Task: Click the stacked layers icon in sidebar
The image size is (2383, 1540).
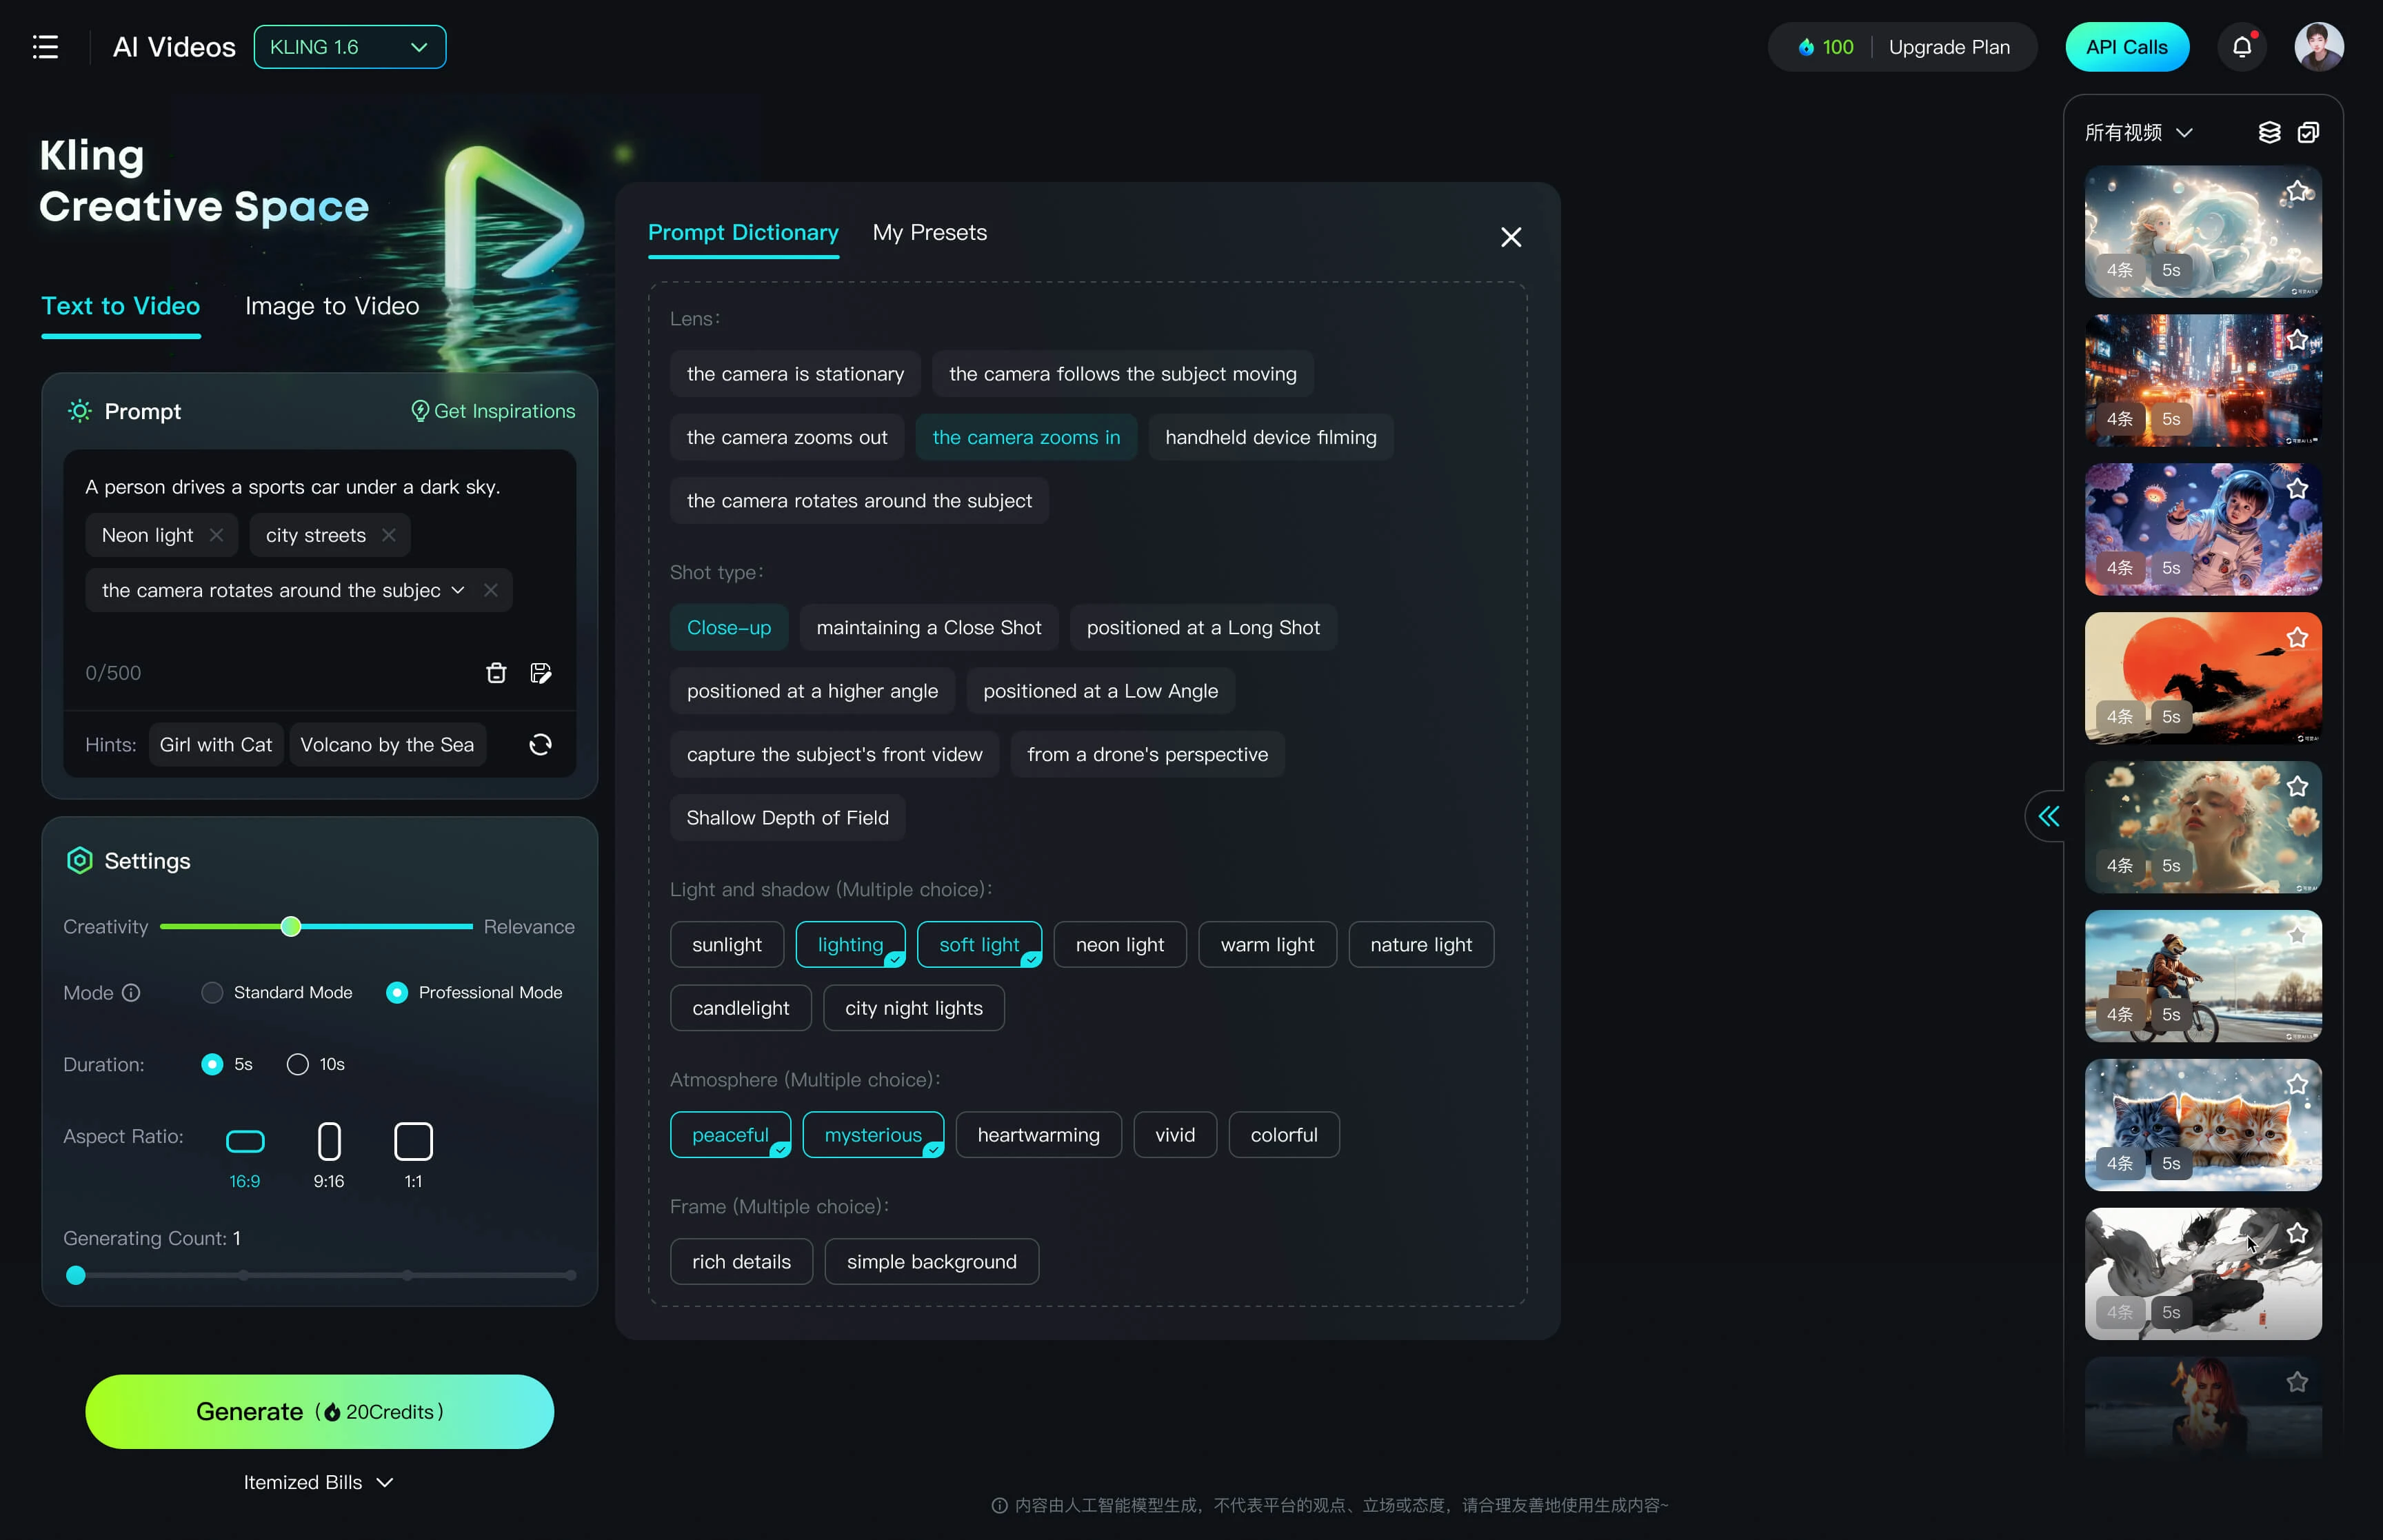Action: [x=2270, y=132]
